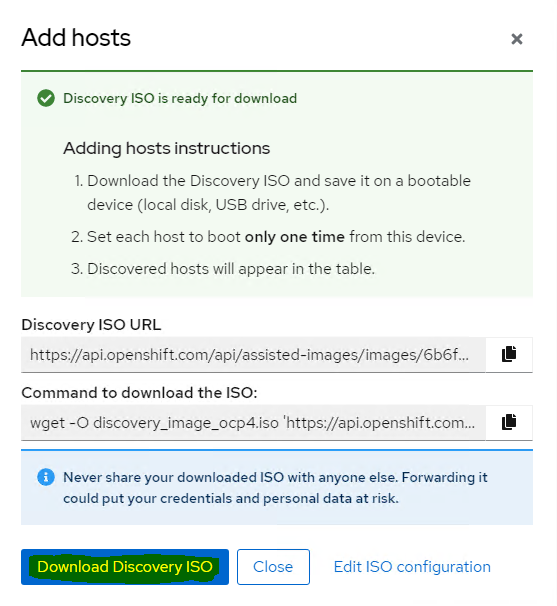Dismiss the Add hosts dialog with X
Image resolution: width=557 pixels, height=606 pixels.
(517, 39)
